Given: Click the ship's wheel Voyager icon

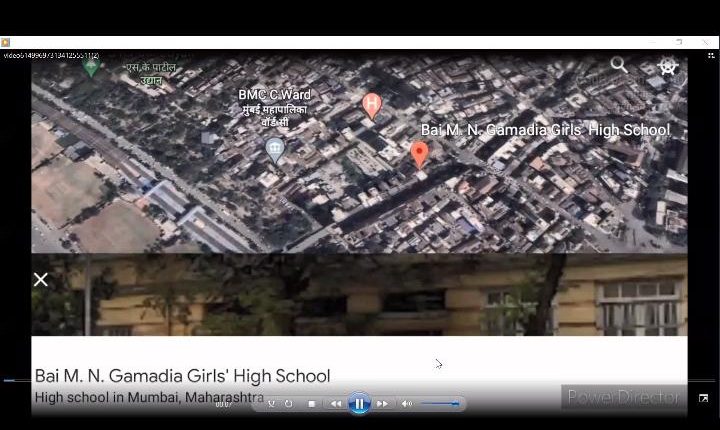Looking at the screenshot, I should point(668,65).
